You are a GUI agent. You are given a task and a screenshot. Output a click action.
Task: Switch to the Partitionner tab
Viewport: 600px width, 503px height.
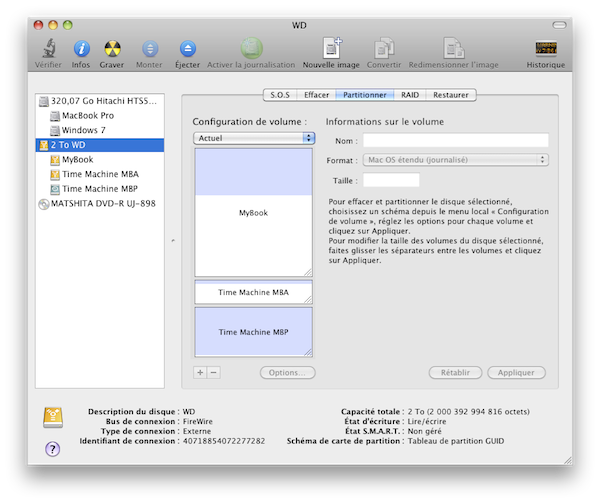point(365,95)
